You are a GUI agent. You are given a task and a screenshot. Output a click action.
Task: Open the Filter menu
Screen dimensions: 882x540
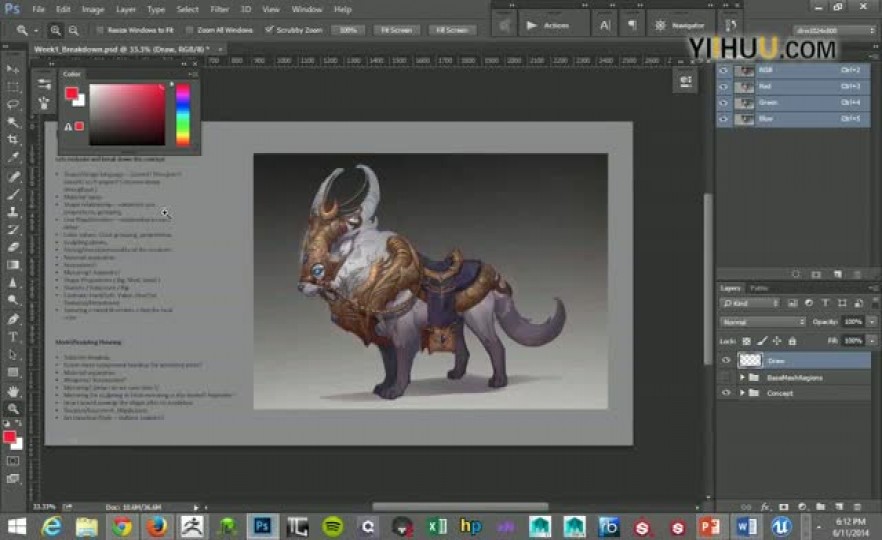(219, 10)
